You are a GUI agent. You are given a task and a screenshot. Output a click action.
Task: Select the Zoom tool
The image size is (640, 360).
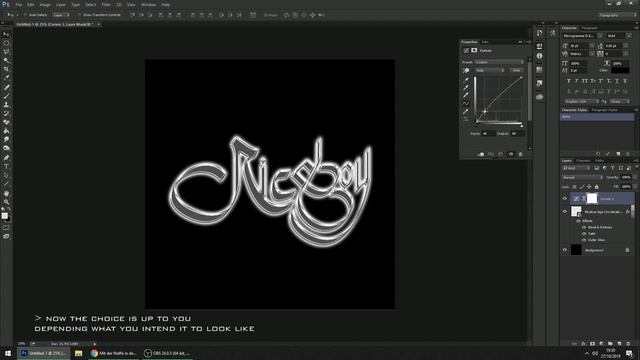point(6,202)
